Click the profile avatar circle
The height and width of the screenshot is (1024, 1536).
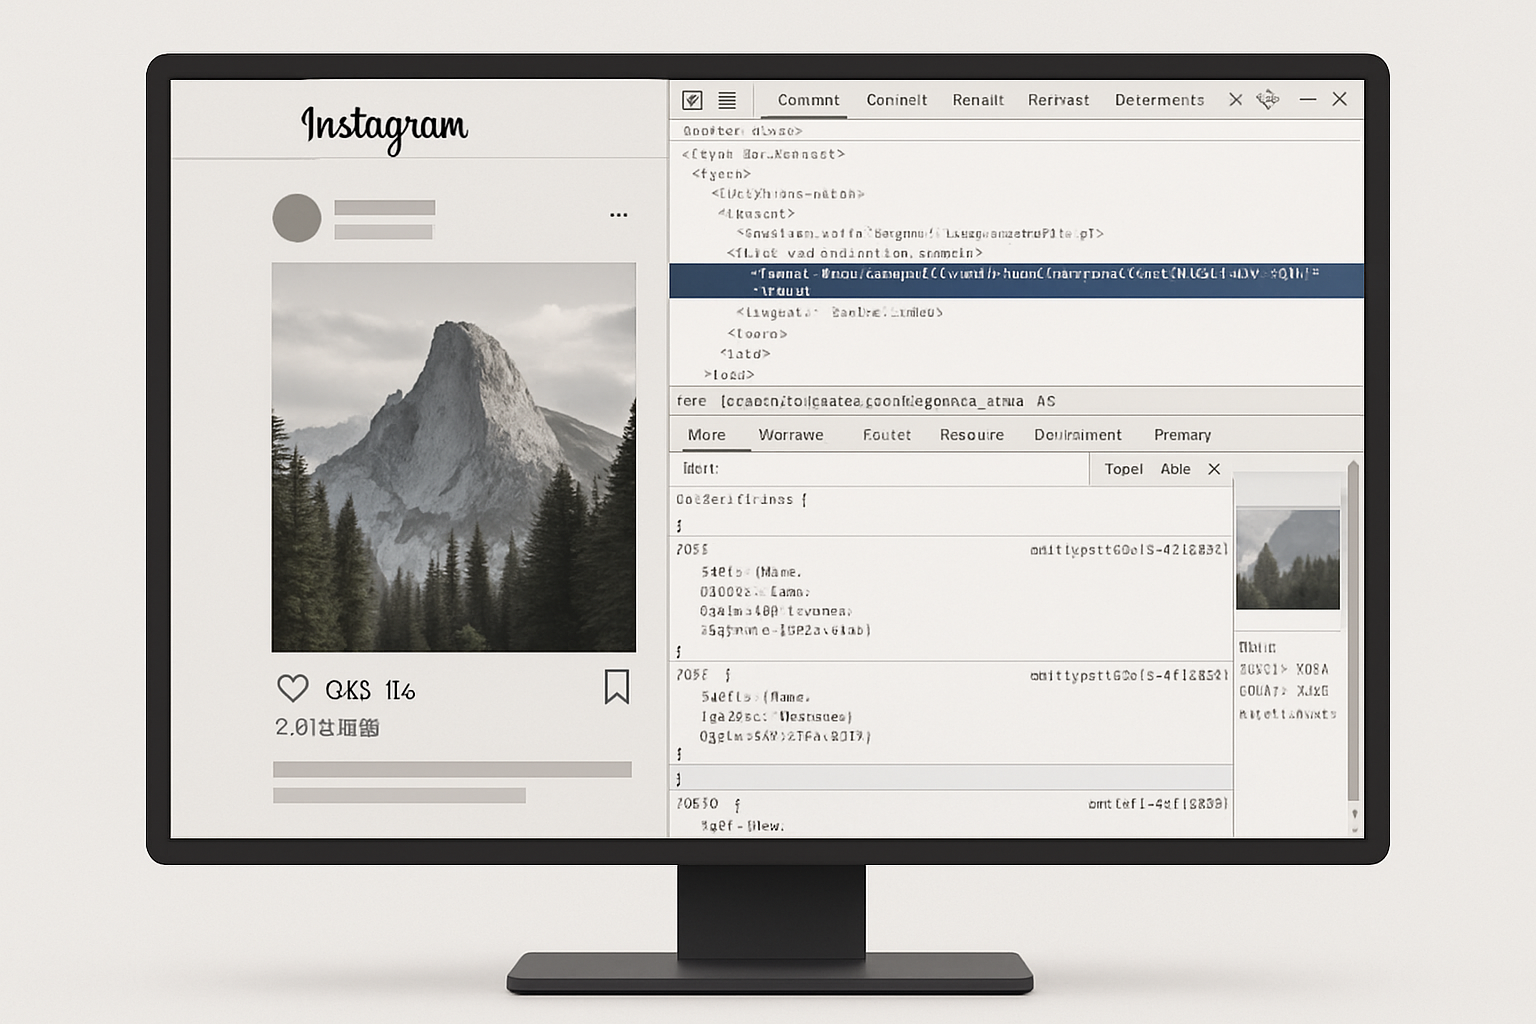(x=296, y=216)
